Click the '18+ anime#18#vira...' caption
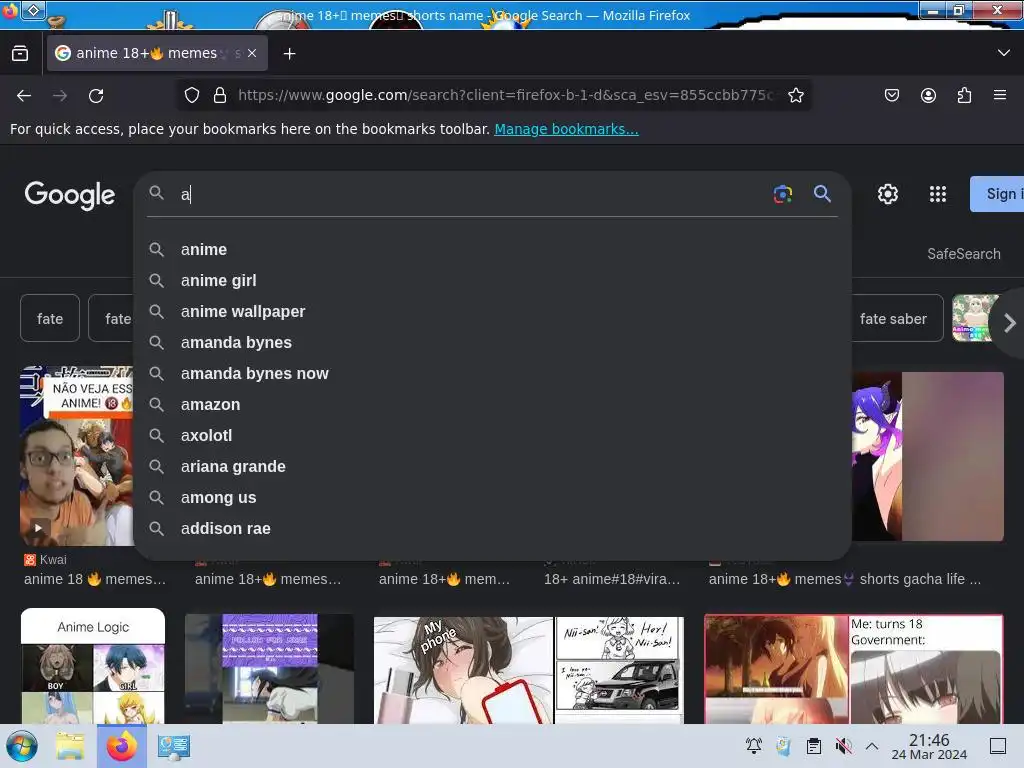The image size is (1024, 768). pos(612,579)
